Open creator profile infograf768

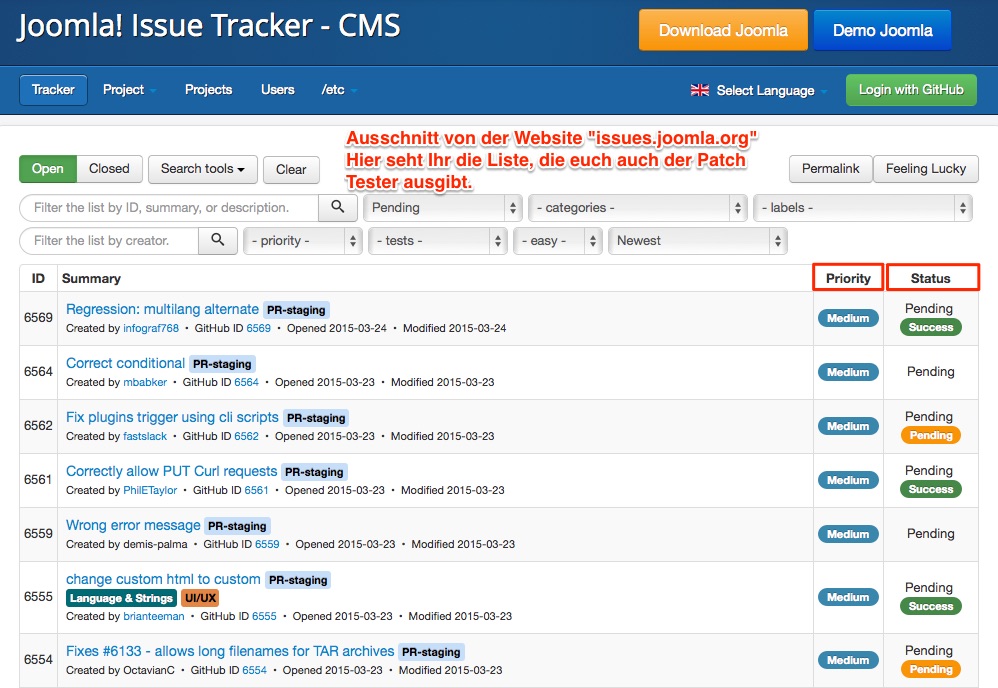tap(151, 328)
